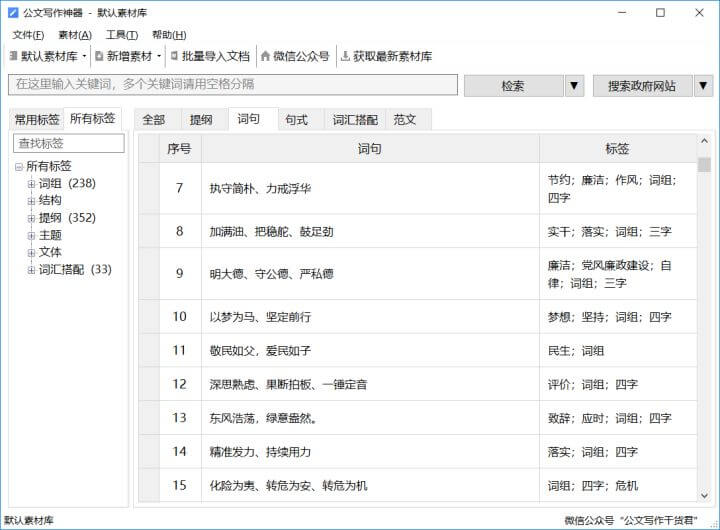Click the 搜索政府网站 button
Viewport: 720px width, 530px height.
click(642, 85)
